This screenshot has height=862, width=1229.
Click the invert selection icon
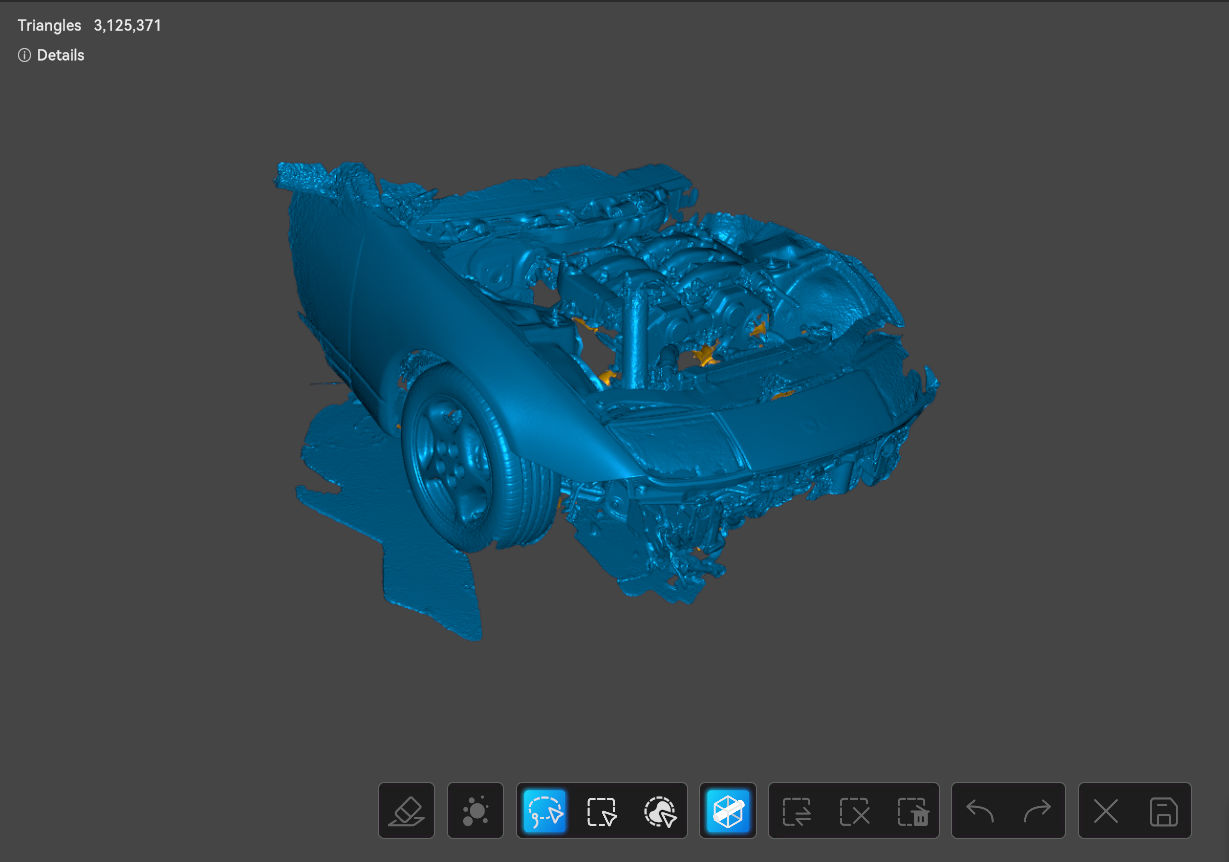(797, 811)
